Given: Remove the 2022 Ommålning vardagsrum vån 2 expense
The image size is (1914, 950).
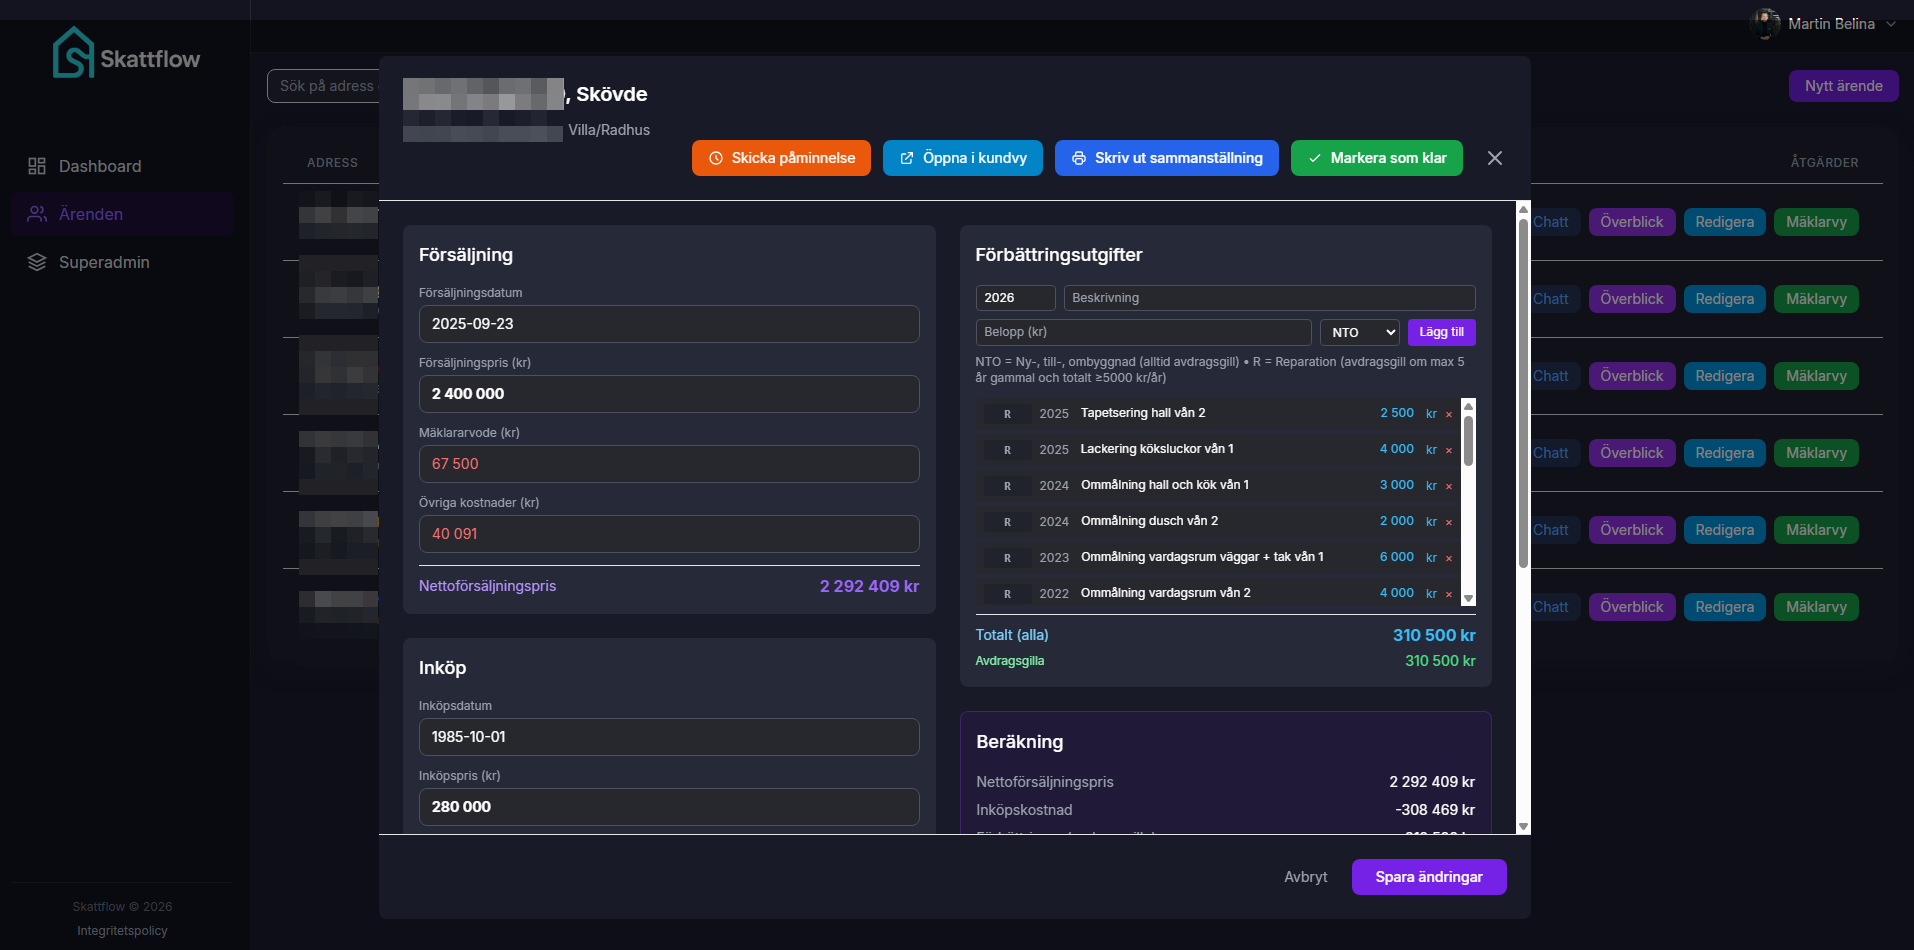Looking at the screenshot, I should (x=1449, y=594).
